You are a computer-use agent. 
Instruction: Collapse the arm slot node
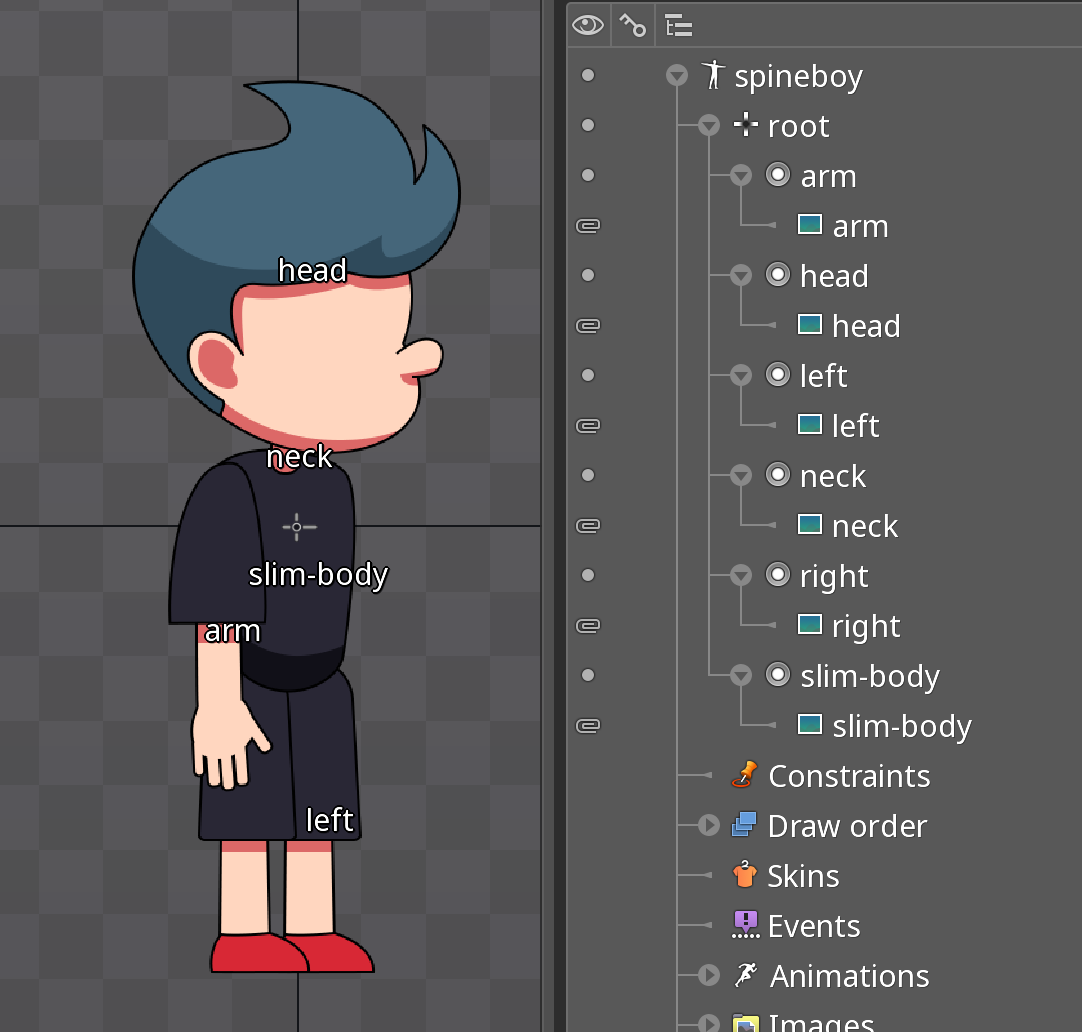coord(741,175)
